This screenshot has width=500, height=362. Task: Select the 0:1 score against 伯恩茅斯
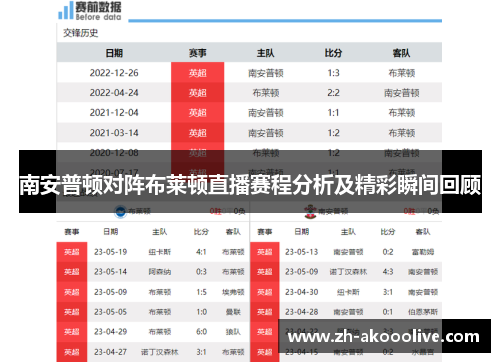click(x=388, y=312)
